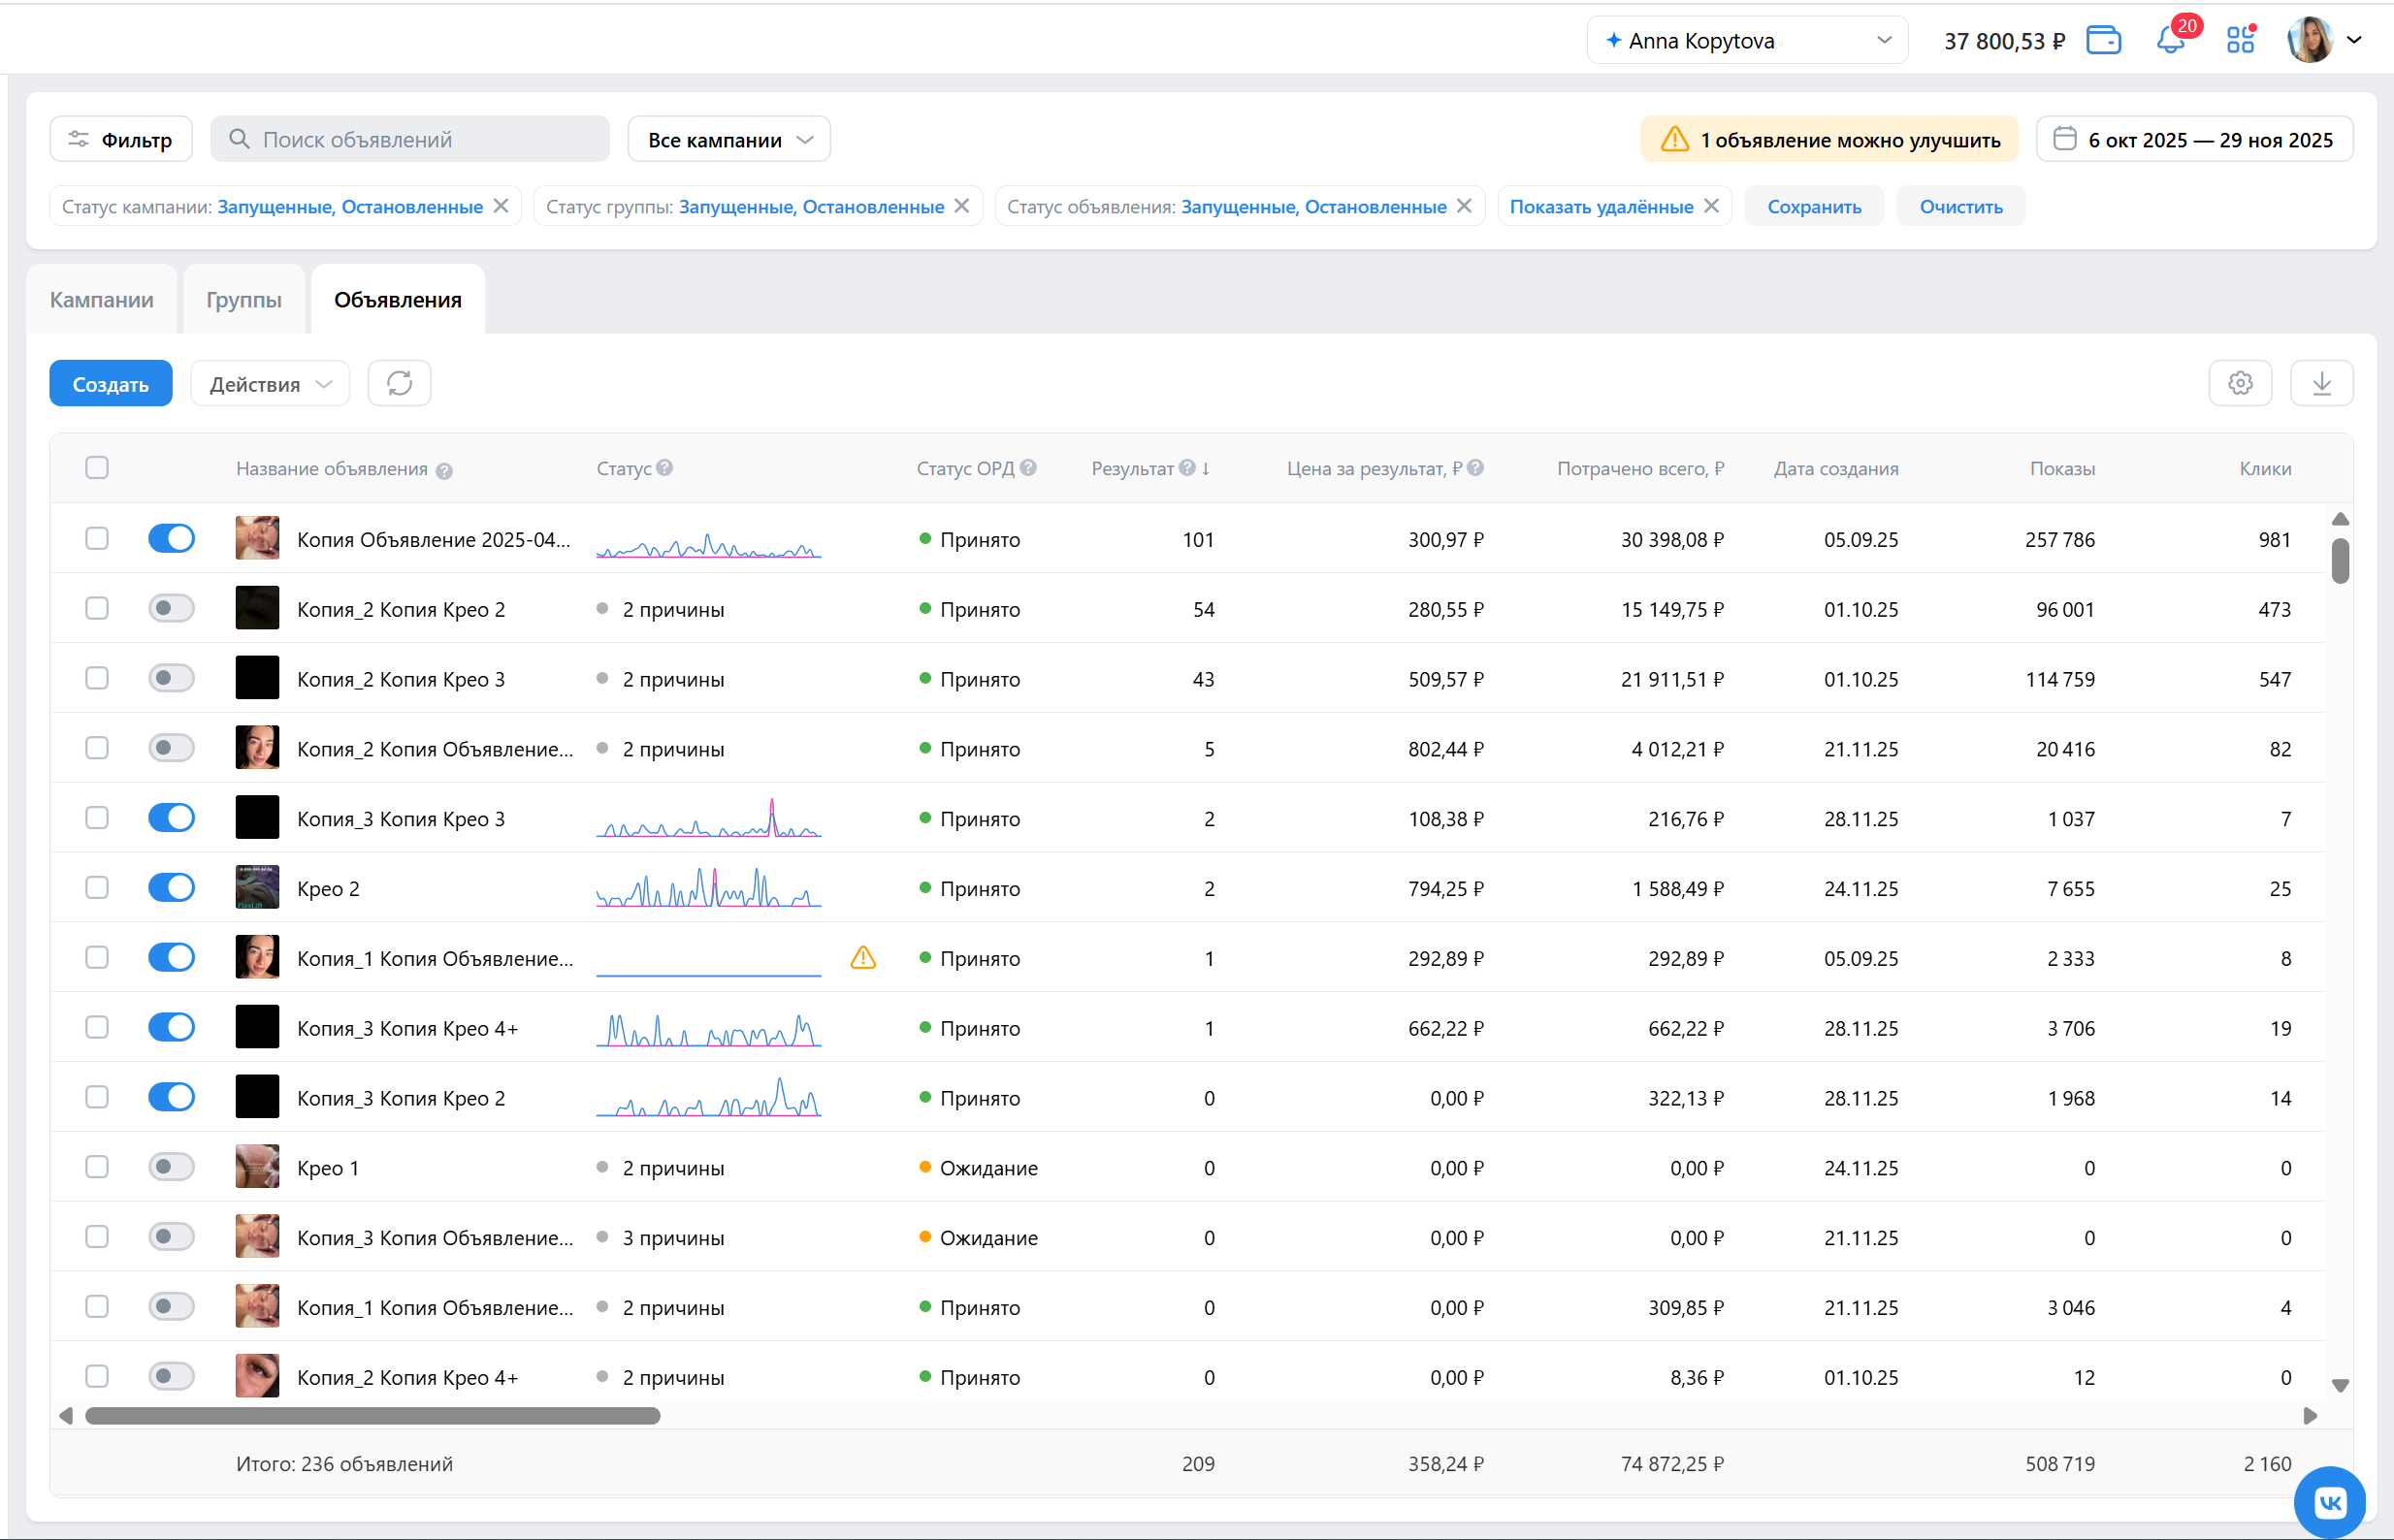Open the Действия dropdown
The image size is (2394, 1540).
(x=269, y=384)
